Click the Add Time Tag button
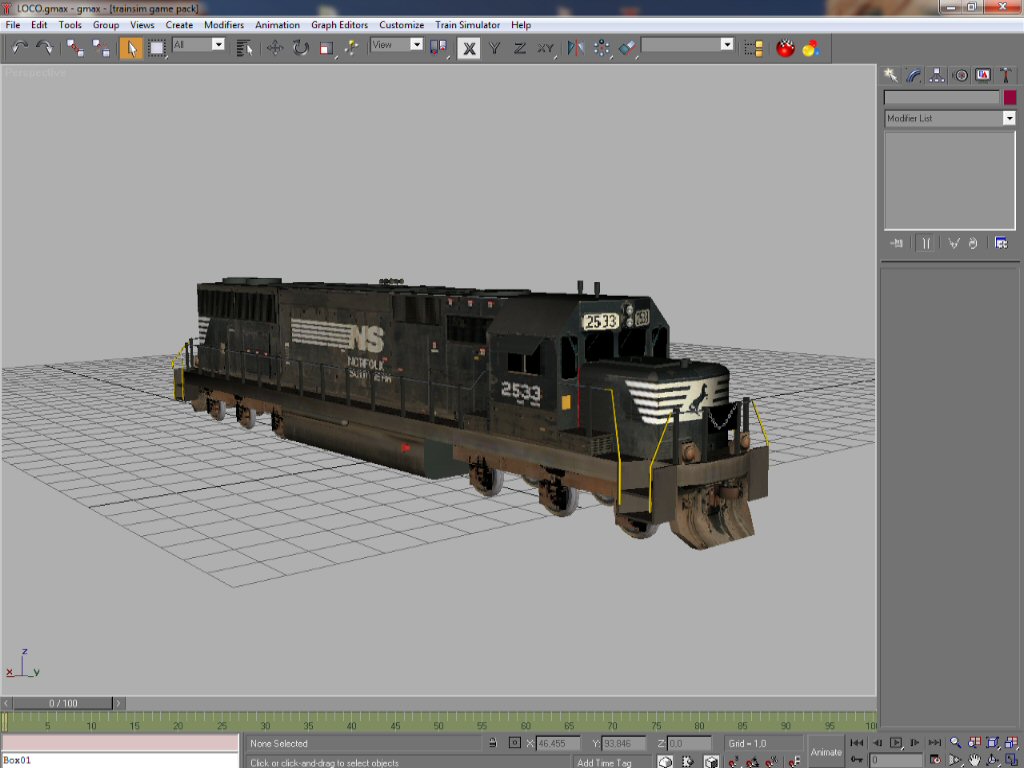Screen dimensions: 1024x768 click(604, 762)
